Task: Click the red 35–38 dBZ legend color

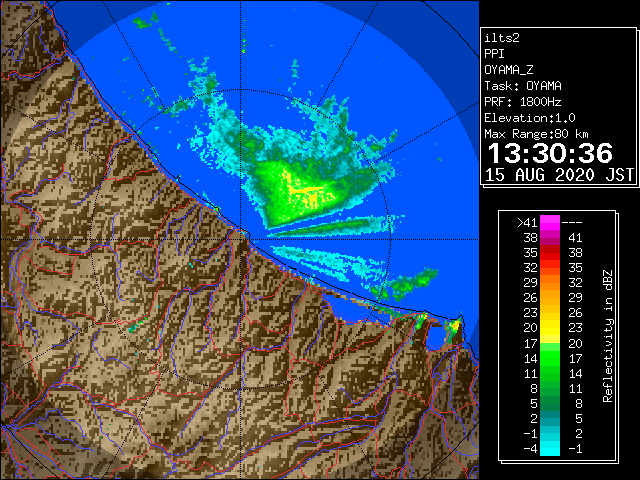Action: pos(550,253)
